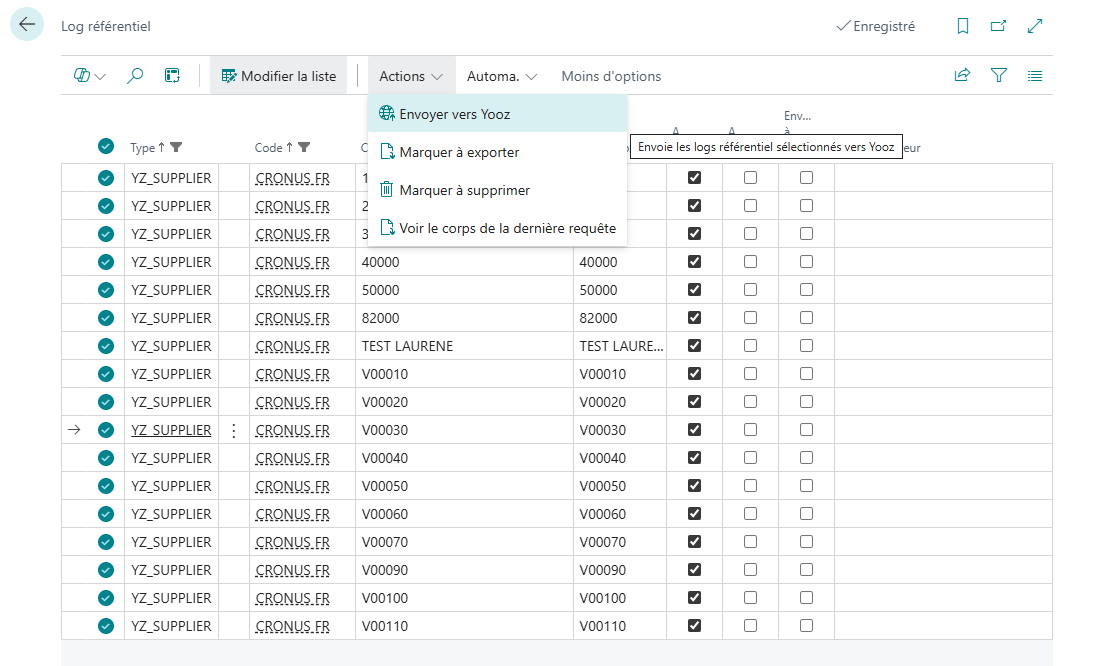
Task: Toggle first checked checkbox in row 40000
Action: [x=695, y=262]
